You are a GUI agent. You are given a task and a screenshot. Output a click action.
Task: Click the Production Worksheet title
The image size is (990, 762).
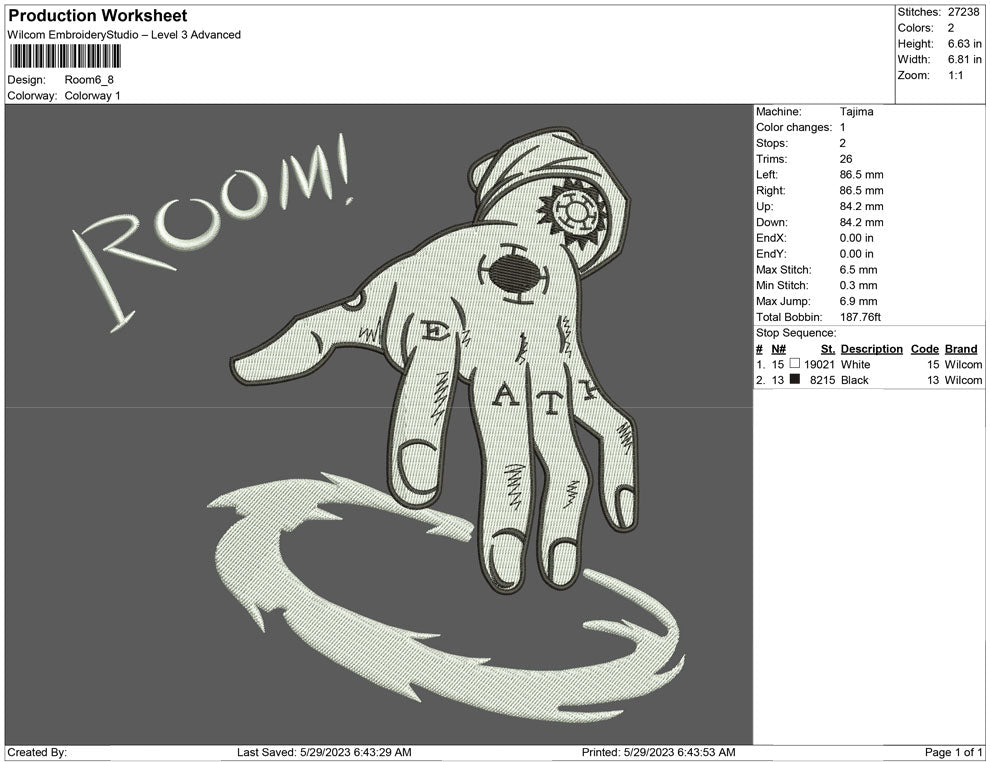[97, 16]
